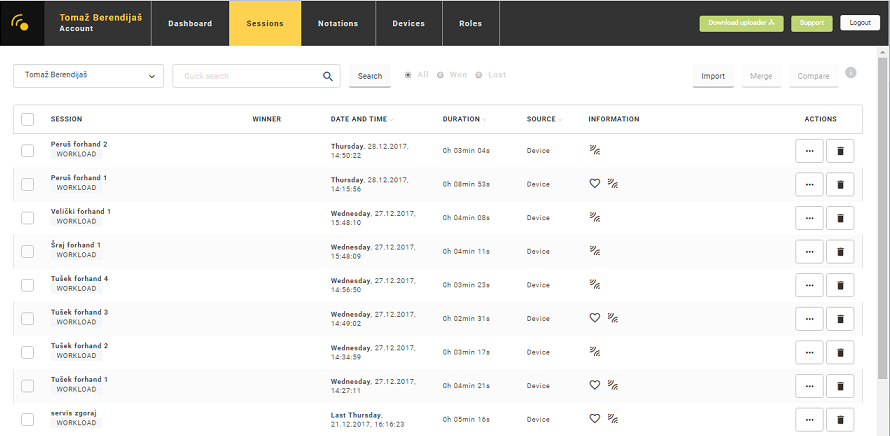The width and height of the screenshot is (890, 436).
Task: Delete the Šraj forhand 1 session
Action: (x=840, y=251)
